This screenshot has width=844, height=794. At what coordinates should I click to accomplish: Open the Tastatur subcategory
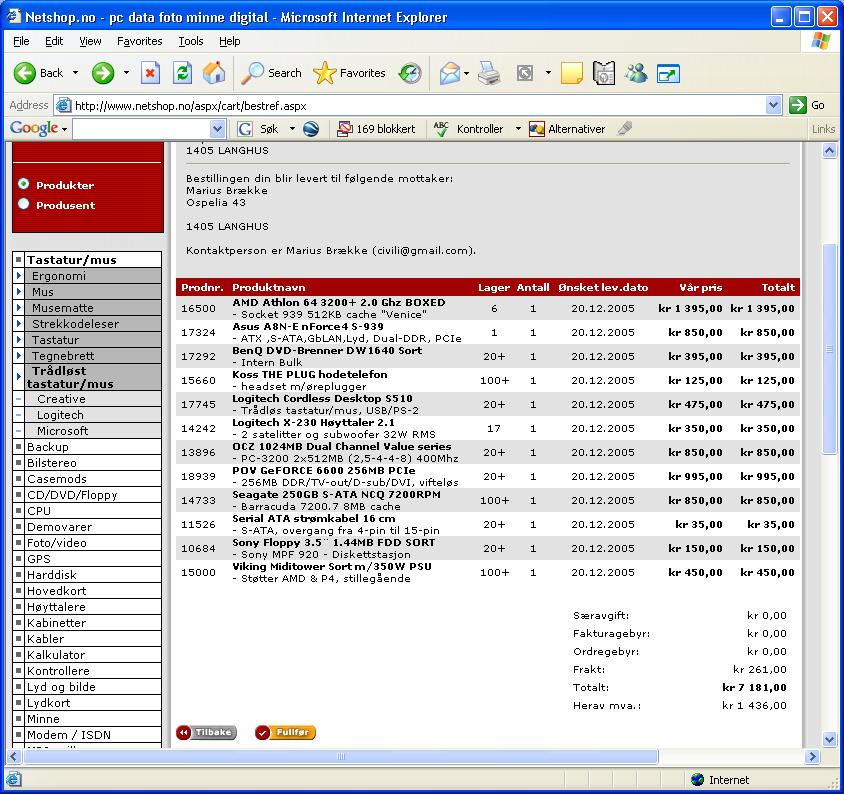pos(55,340)
